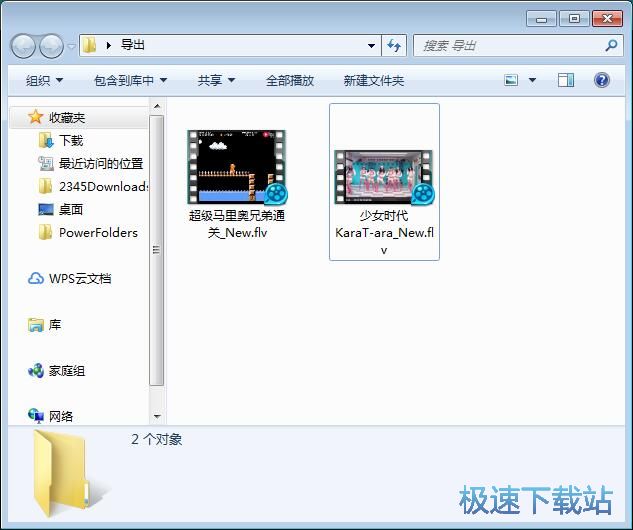
Task: Open the address bar history dropdown
Action: tap(371, 46)
